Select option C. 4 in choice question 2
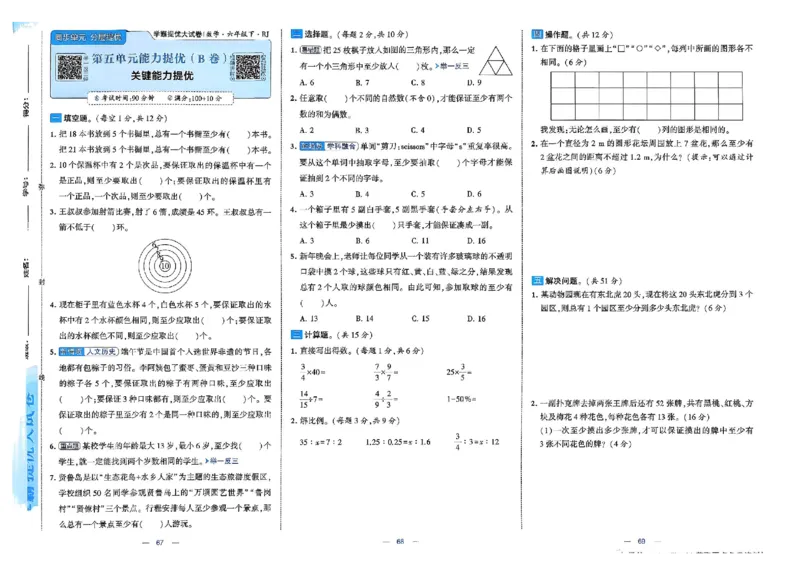 click(x=418, y=130)
